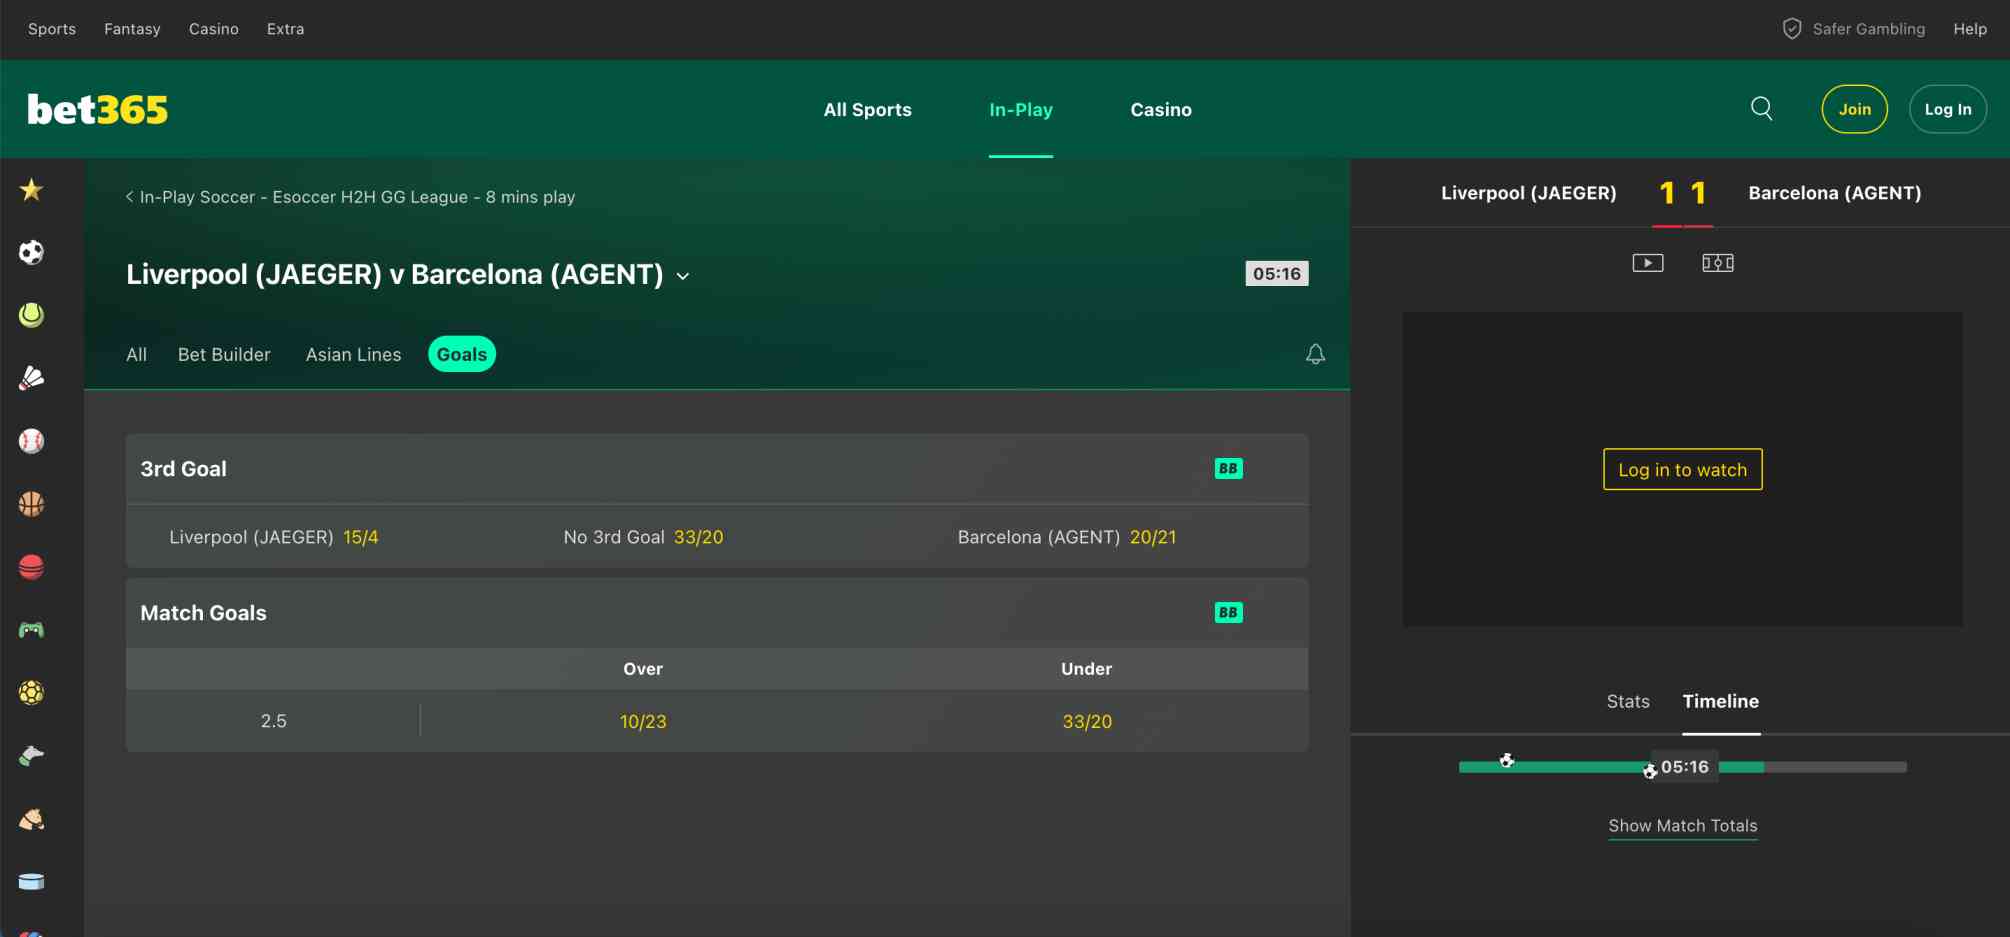Open the Soccer sports section in the sidebar
The width and height of the screenshot is (2010, 937).
pyautogui.click(x=31, y=252)
